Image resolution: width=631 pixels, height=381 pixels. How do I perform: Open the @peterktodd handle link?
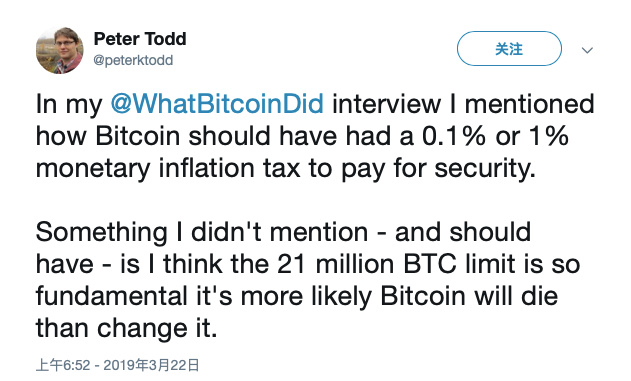133,60
